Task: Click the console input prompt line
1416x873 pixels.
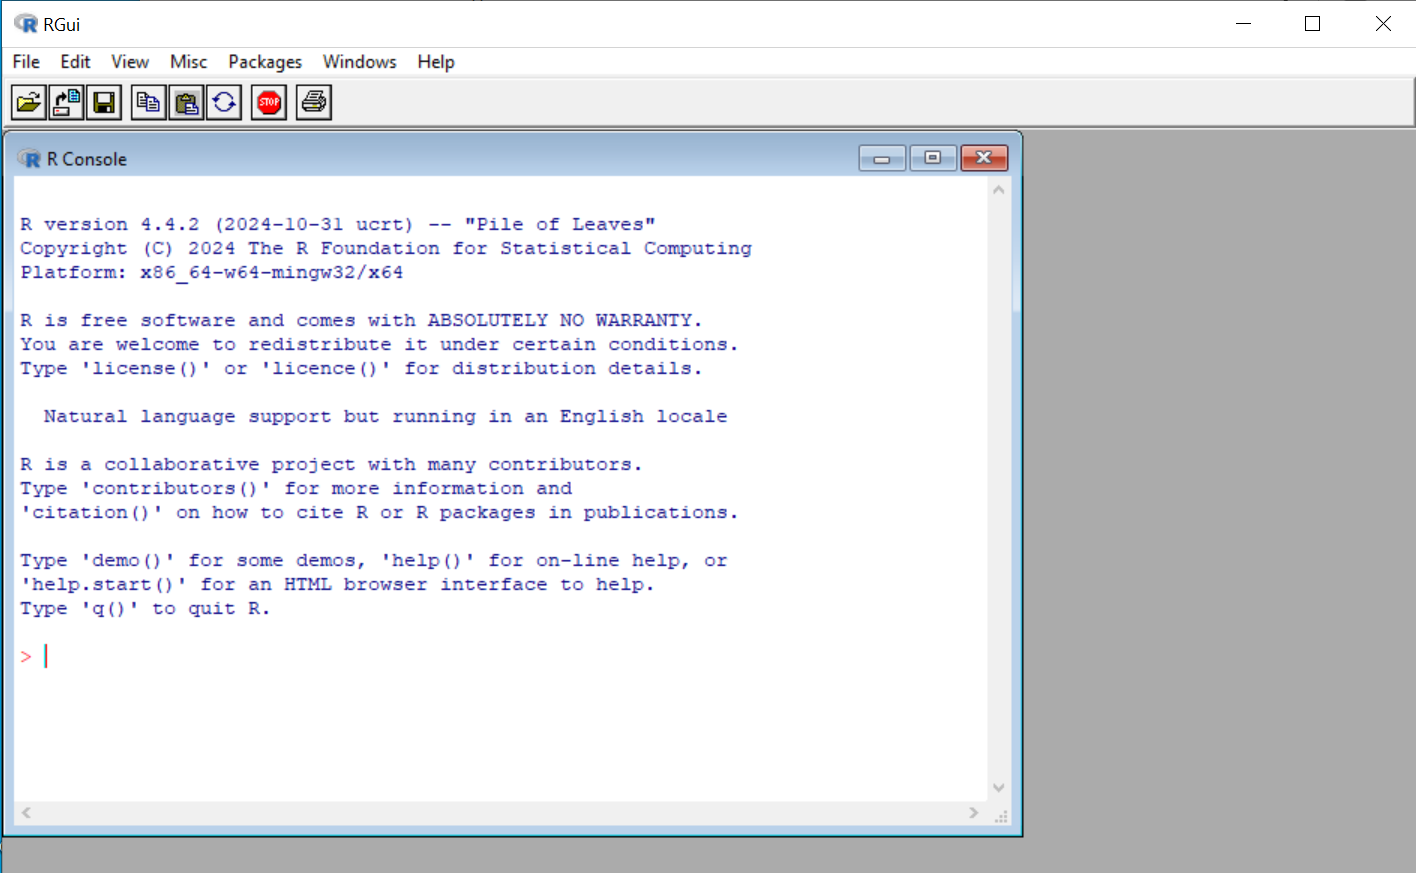Action: click(x=500, y=656)
